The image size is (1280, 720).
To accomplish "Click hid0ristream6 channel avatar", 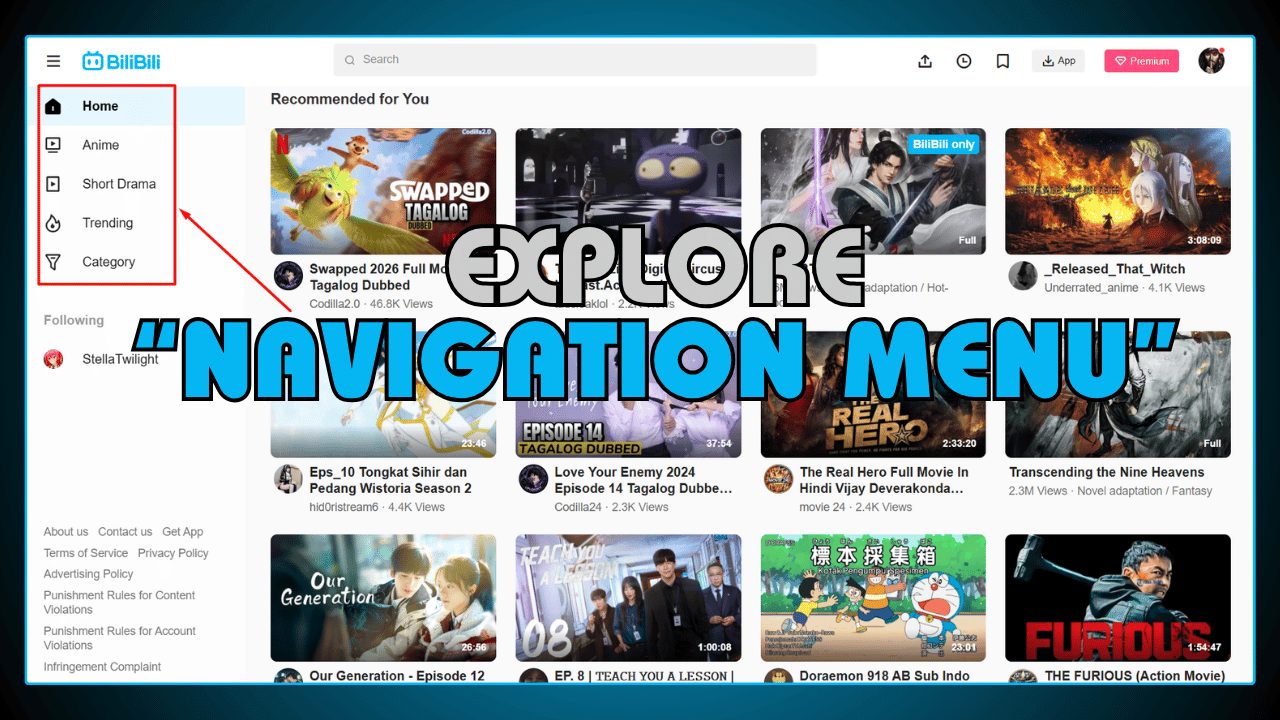I will [x=288, y=479].
